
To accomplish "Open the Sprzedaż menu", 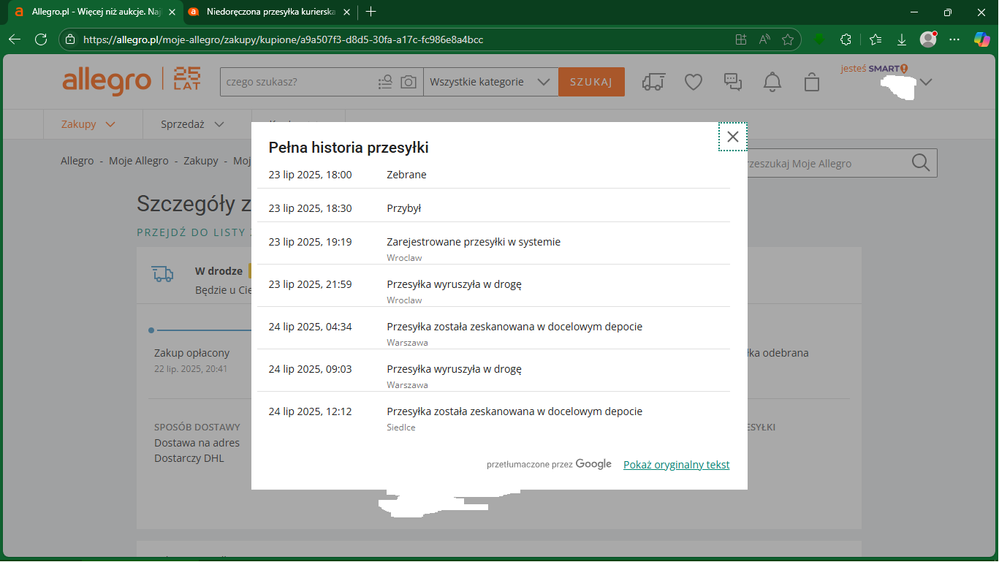I will 192,124.
